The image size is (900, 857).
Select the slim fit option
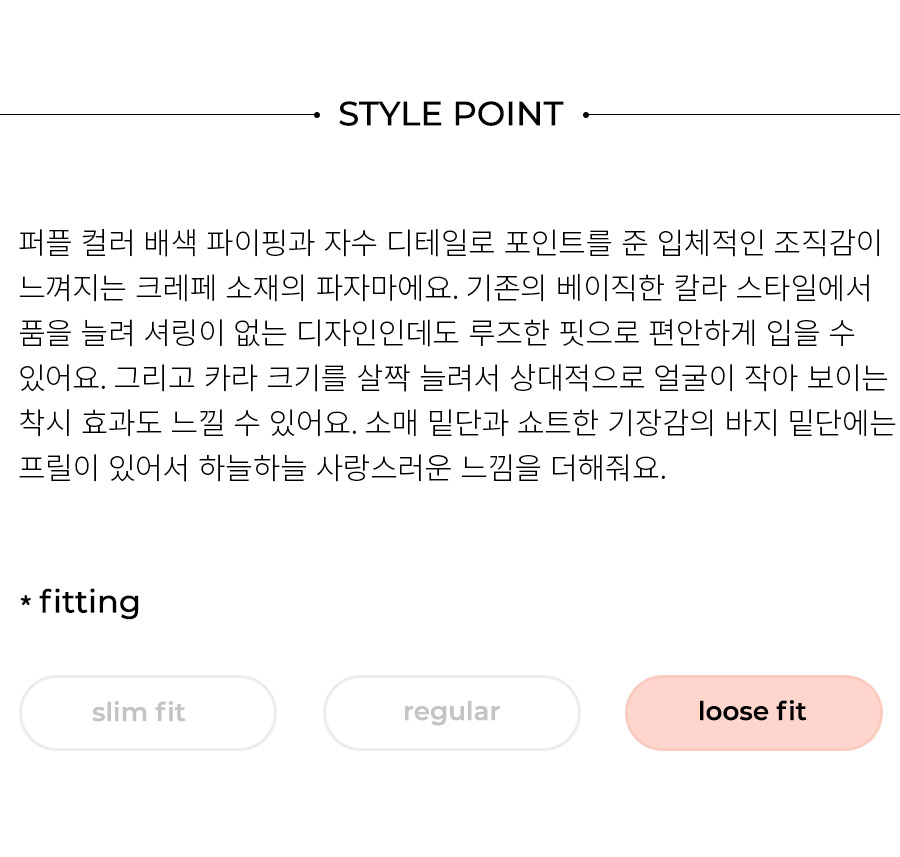pos(148,713)
